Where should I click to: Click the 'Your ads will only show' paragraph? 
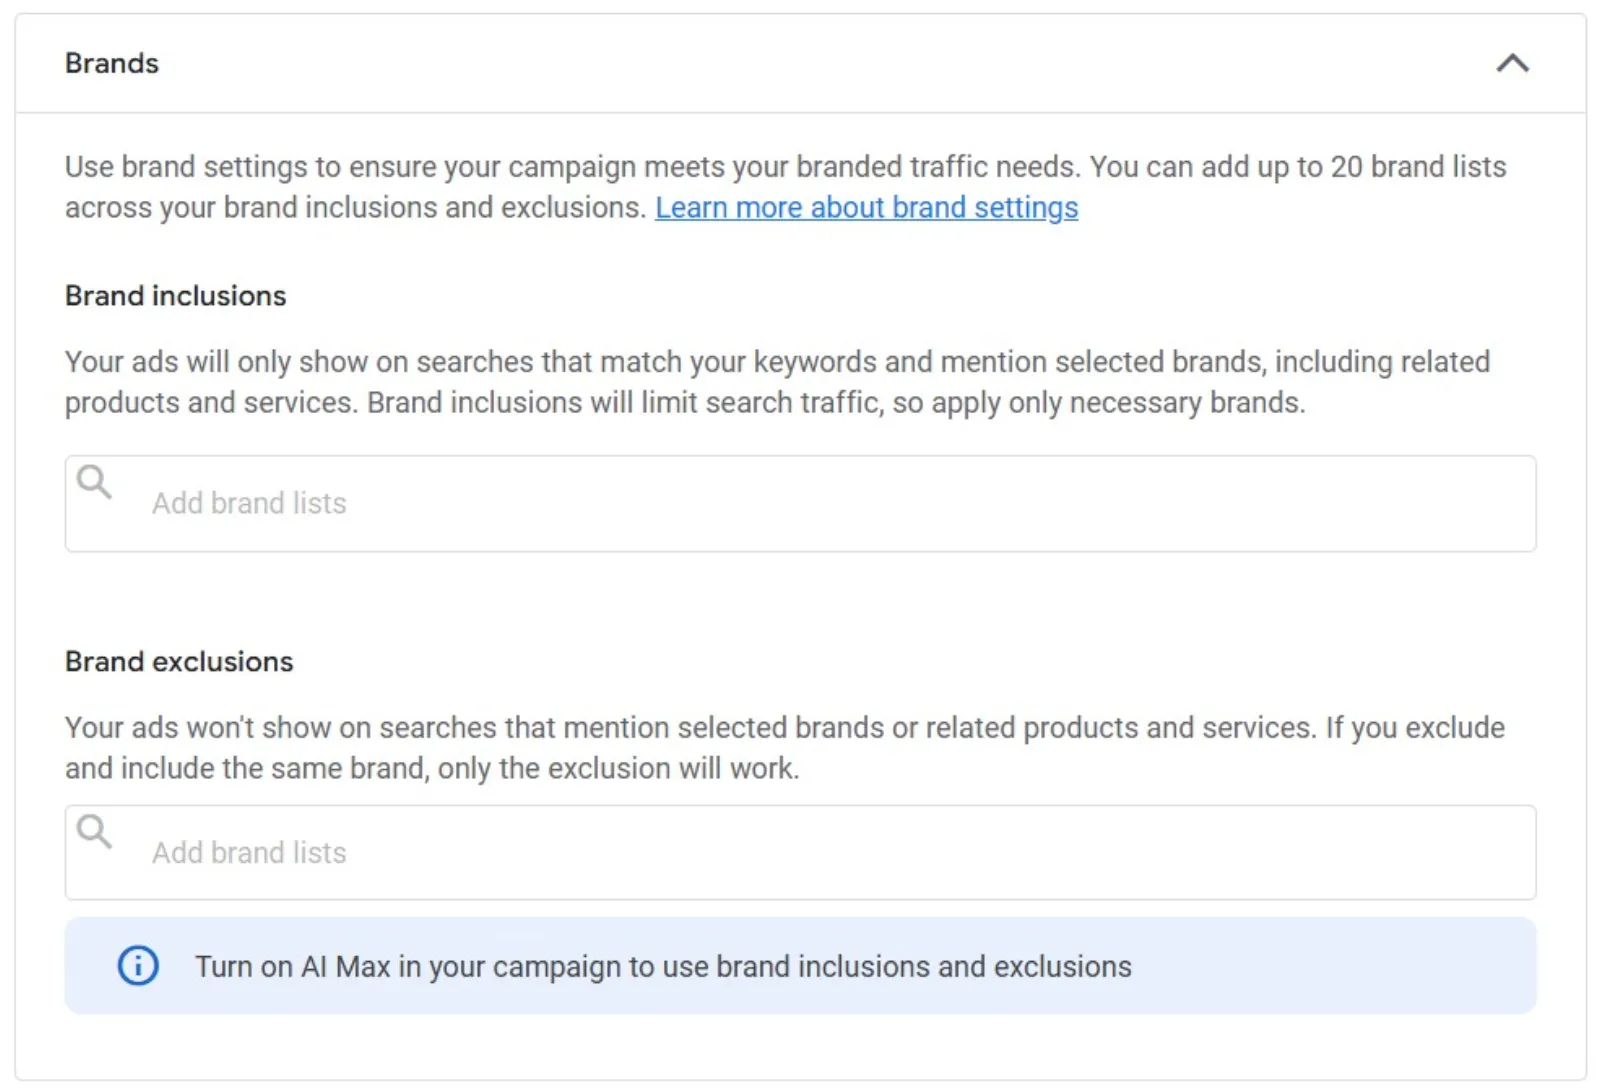point(778,382)
